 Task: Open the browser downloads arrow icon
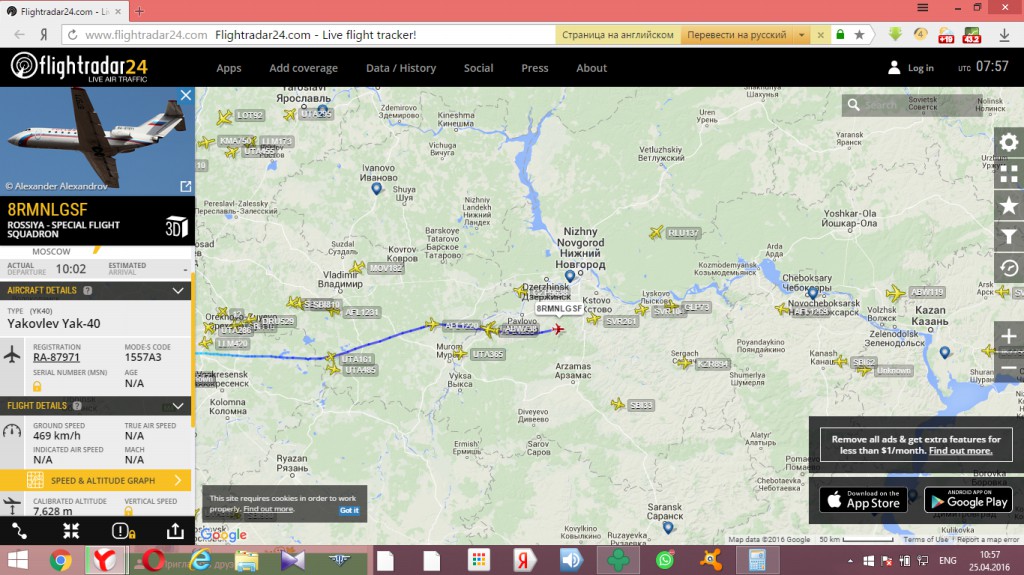click(1004, 35)
